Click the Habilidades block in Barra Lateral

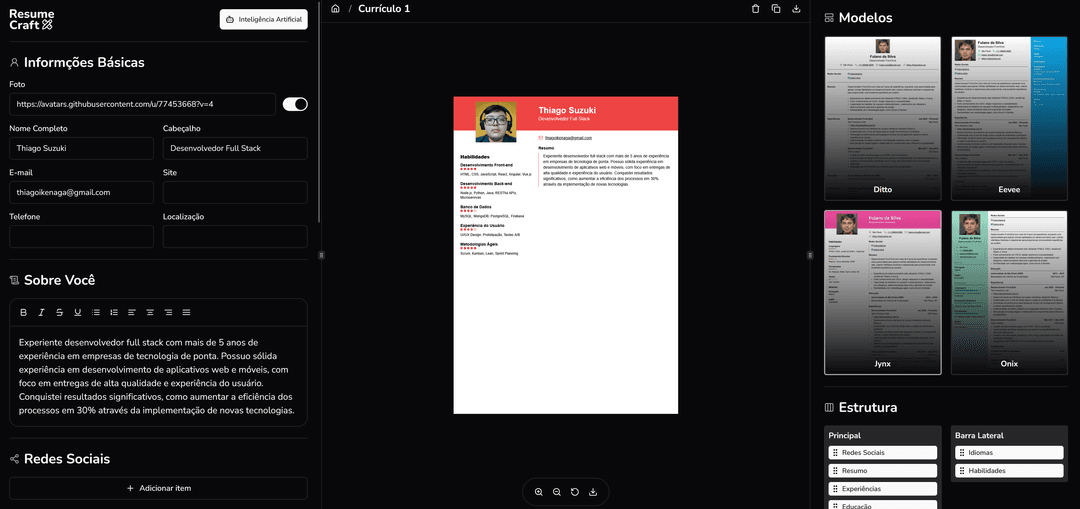[1009, 471]
